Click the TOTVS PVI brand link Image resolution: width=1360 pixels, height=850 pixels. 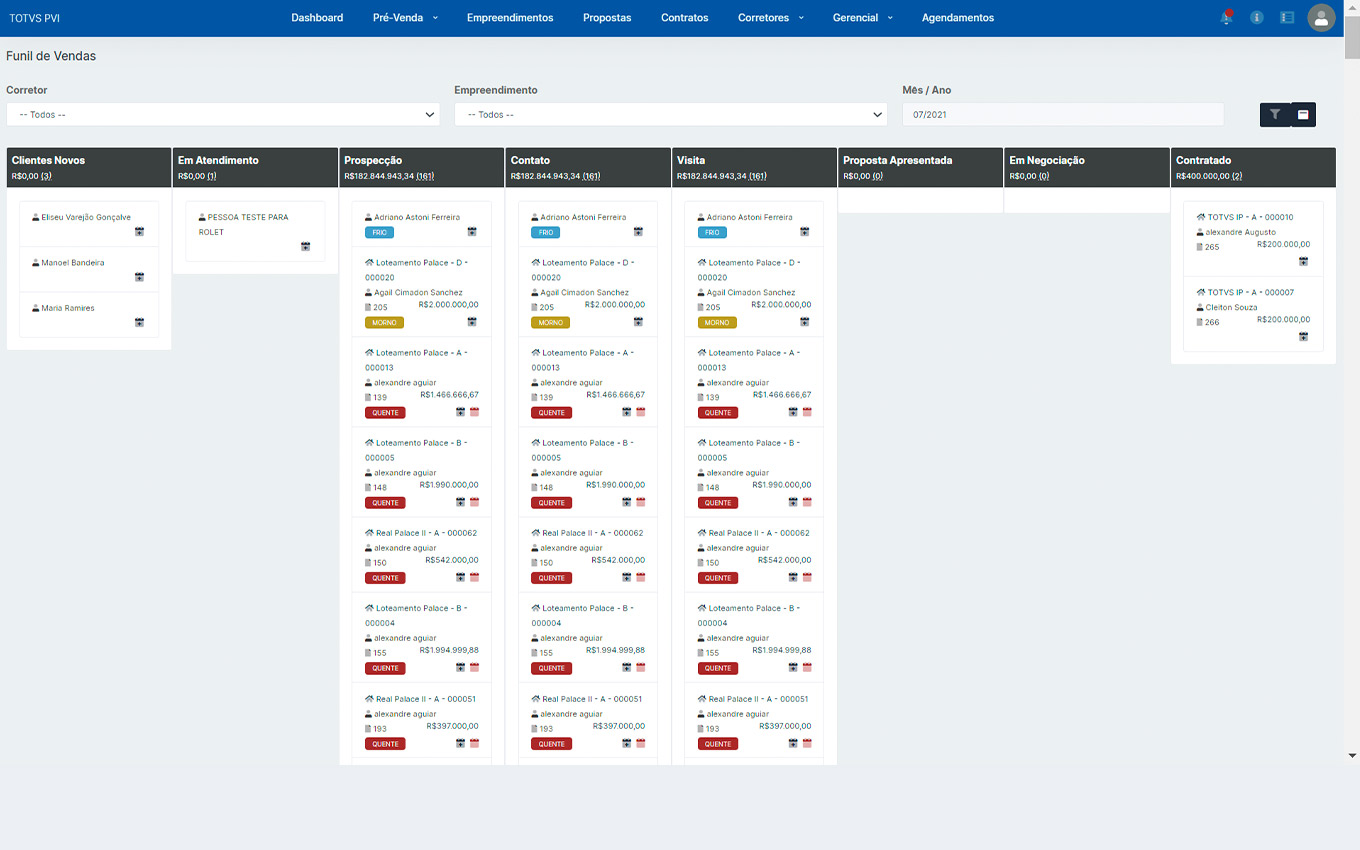click(x=35, y=18)
